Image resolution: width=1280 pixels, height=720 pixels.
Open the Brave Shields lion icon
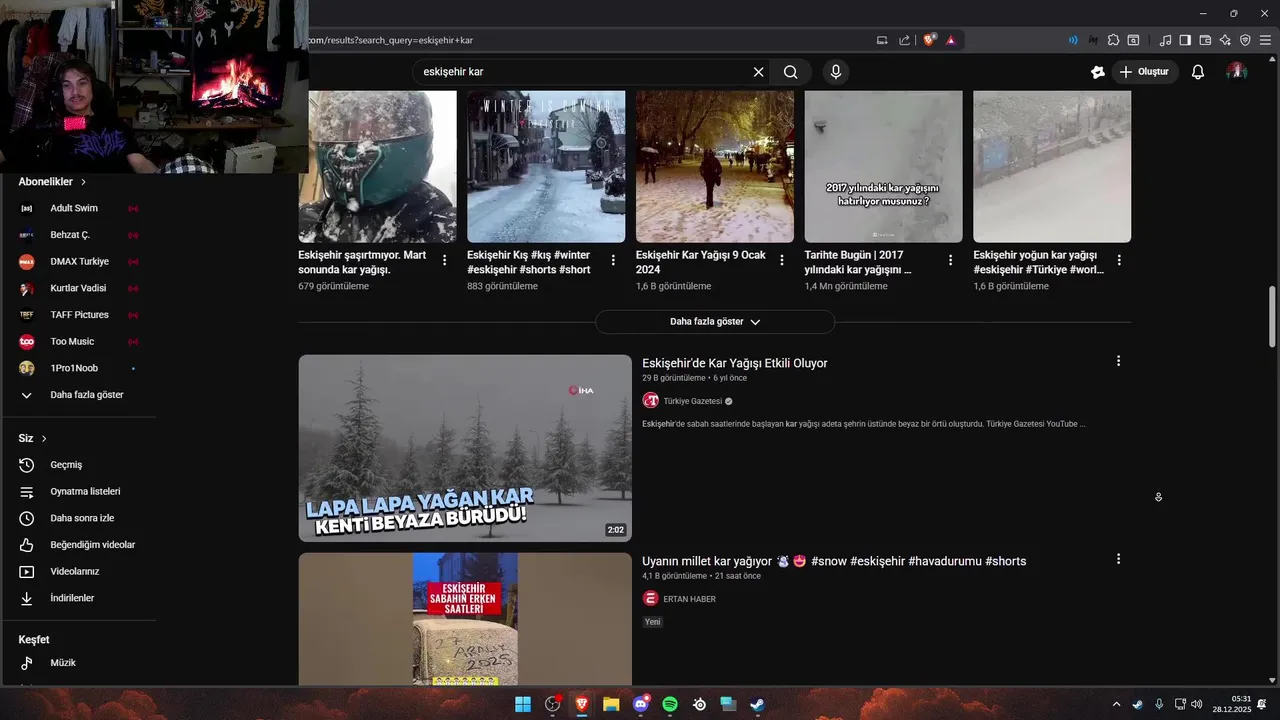coord(930,40)
